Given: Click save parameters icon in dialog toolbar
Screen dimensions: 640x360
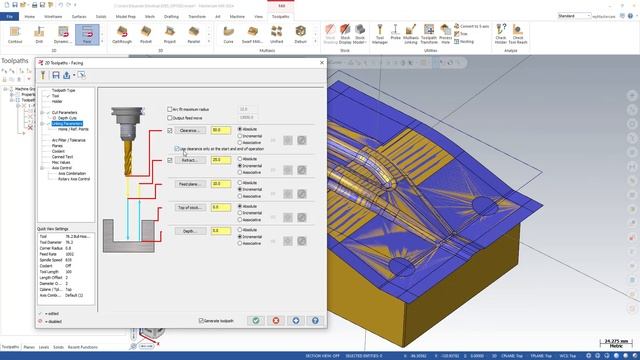Looking at the screenshot, I should (x=56, y=75).
